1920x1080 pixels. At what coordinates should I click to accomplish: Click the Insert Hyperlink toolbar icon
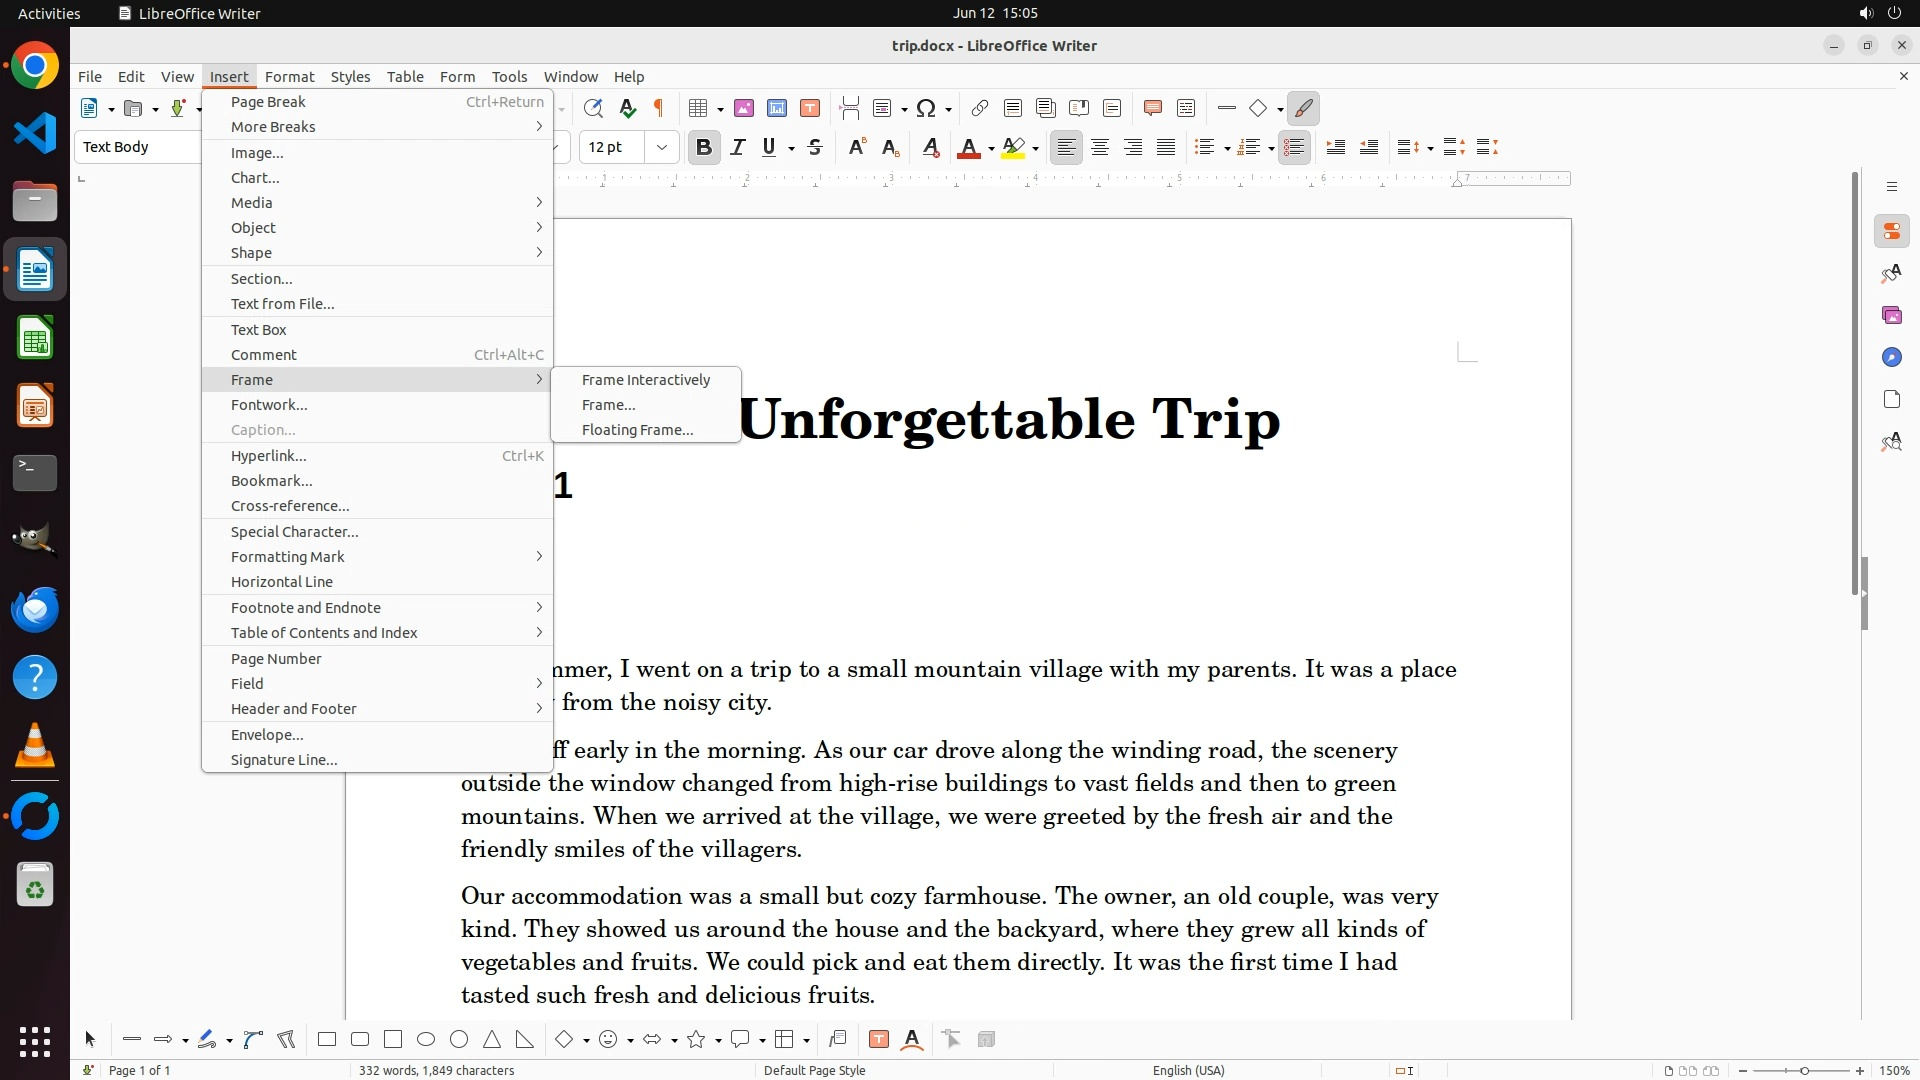980,108
